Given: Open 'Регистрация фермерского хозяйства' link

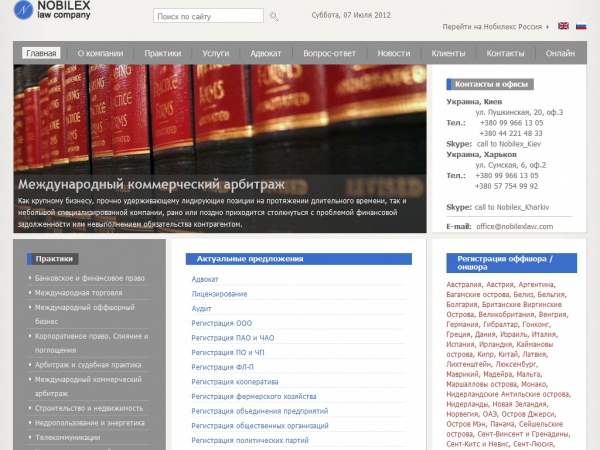Looking at the screenshot, I should [254, 396].
